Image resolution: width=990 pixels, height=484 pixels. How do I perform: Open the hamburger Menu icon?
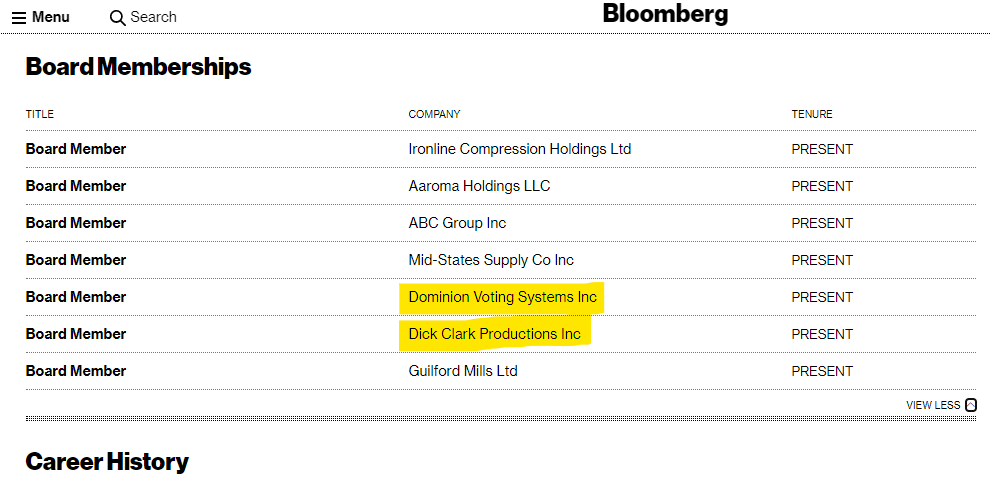coord(19,18)
